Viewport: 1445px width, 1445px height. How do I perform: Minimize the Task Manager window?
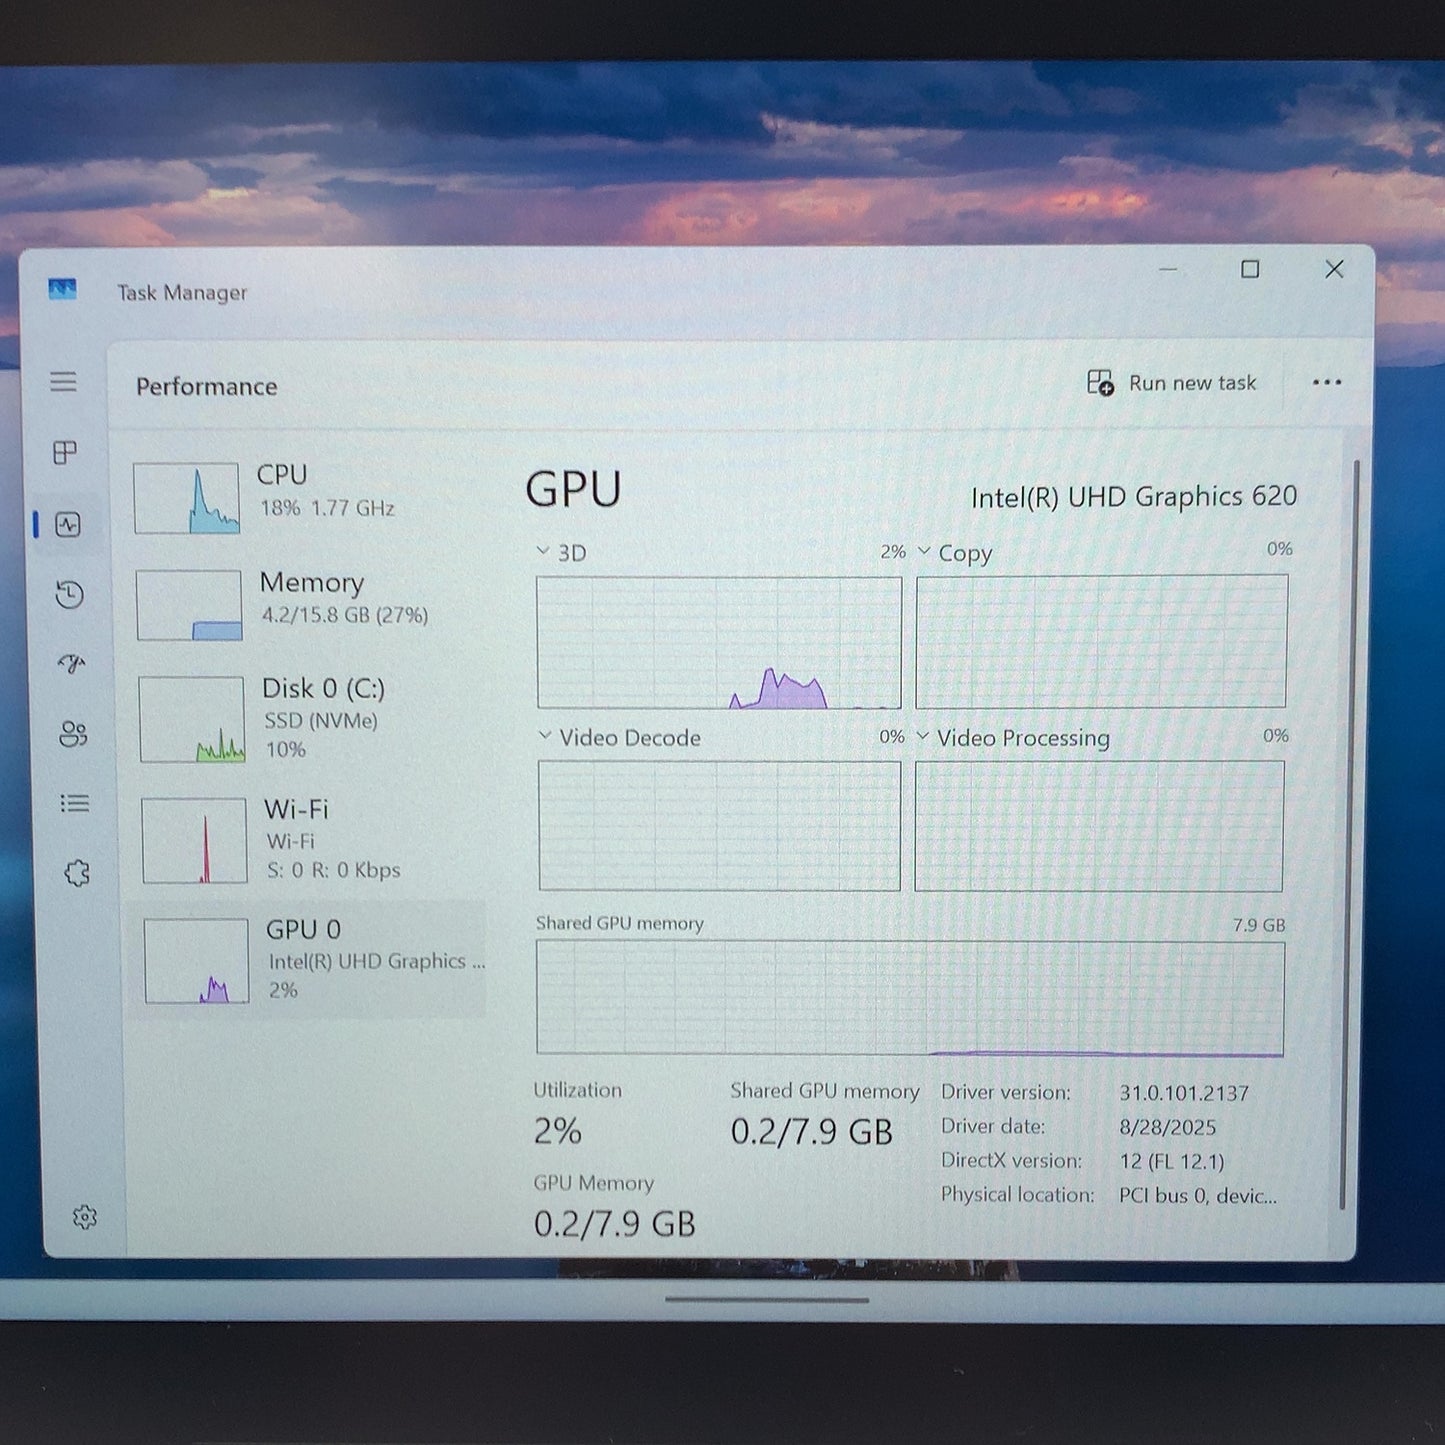pos(1168,269)
